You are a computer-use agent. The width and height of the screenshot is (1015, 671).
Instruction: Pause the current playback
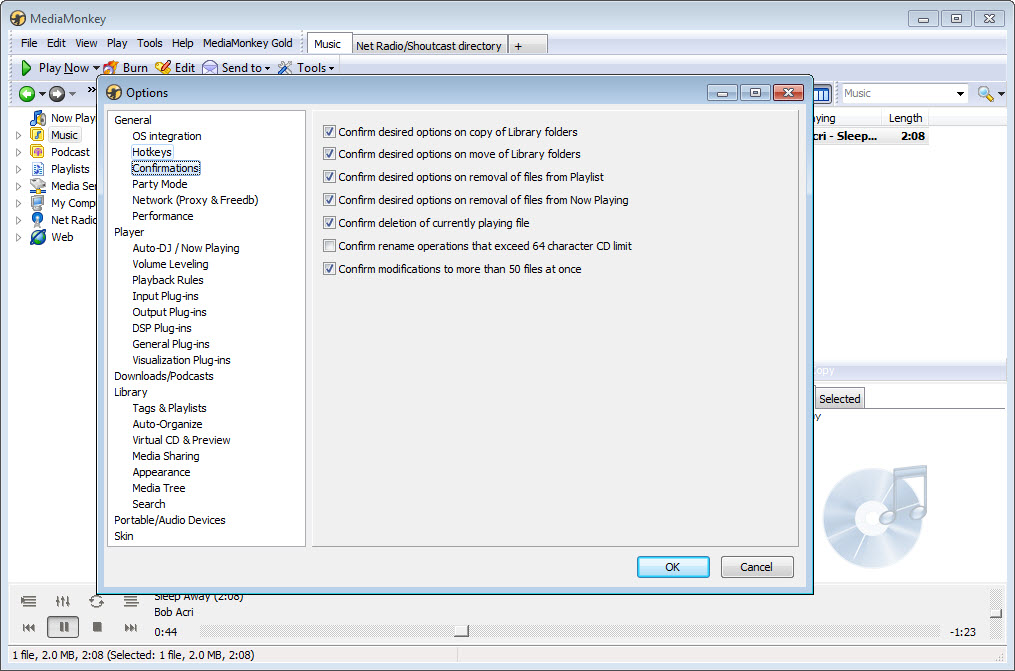point(63,627)
